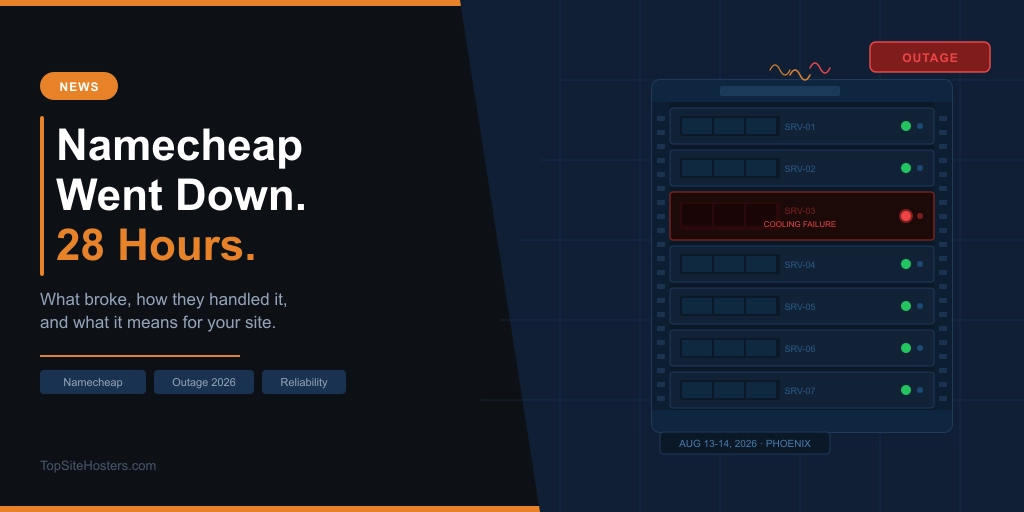This screenshot has height=512, width=1024.
Task: Click the darkened drive bays on SRV-03
Action: pos(729,215)
